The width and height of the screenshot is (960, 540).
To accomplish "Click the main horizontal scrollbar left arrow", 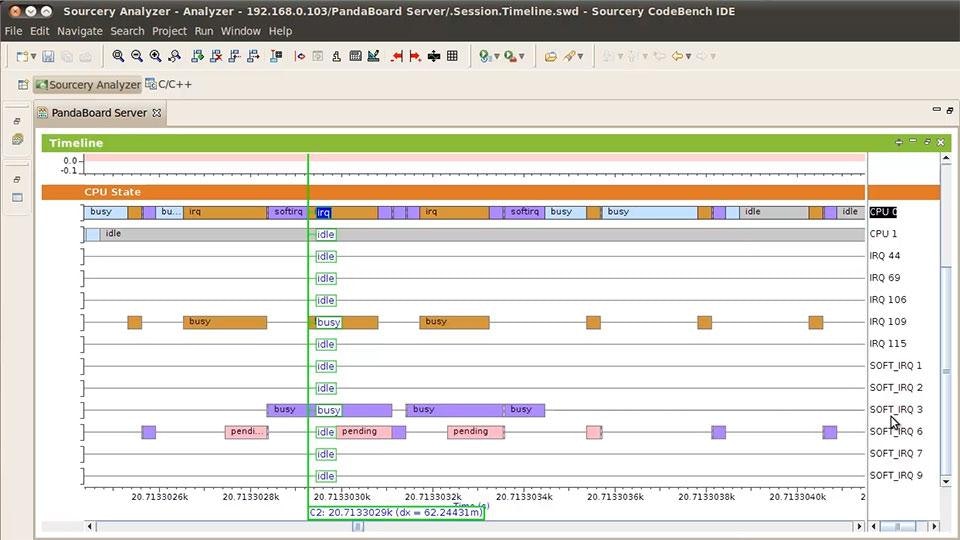I will 90,527.
